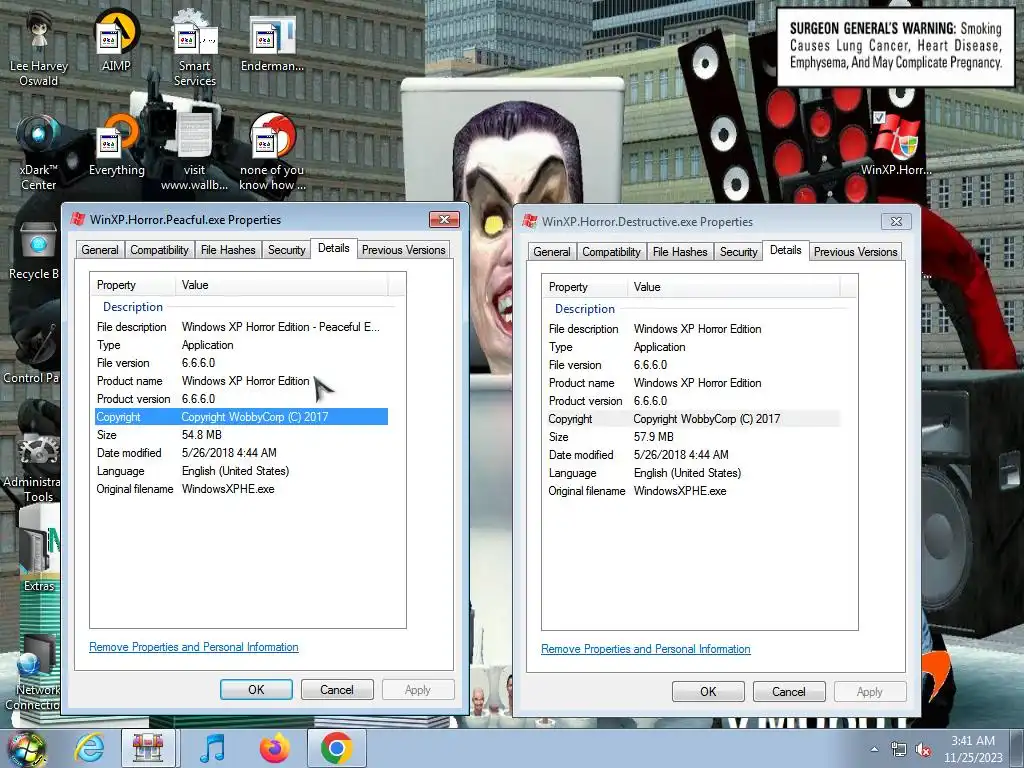Select 'Size 54.8 MB' row in Peacful Properties

[242, 435]
